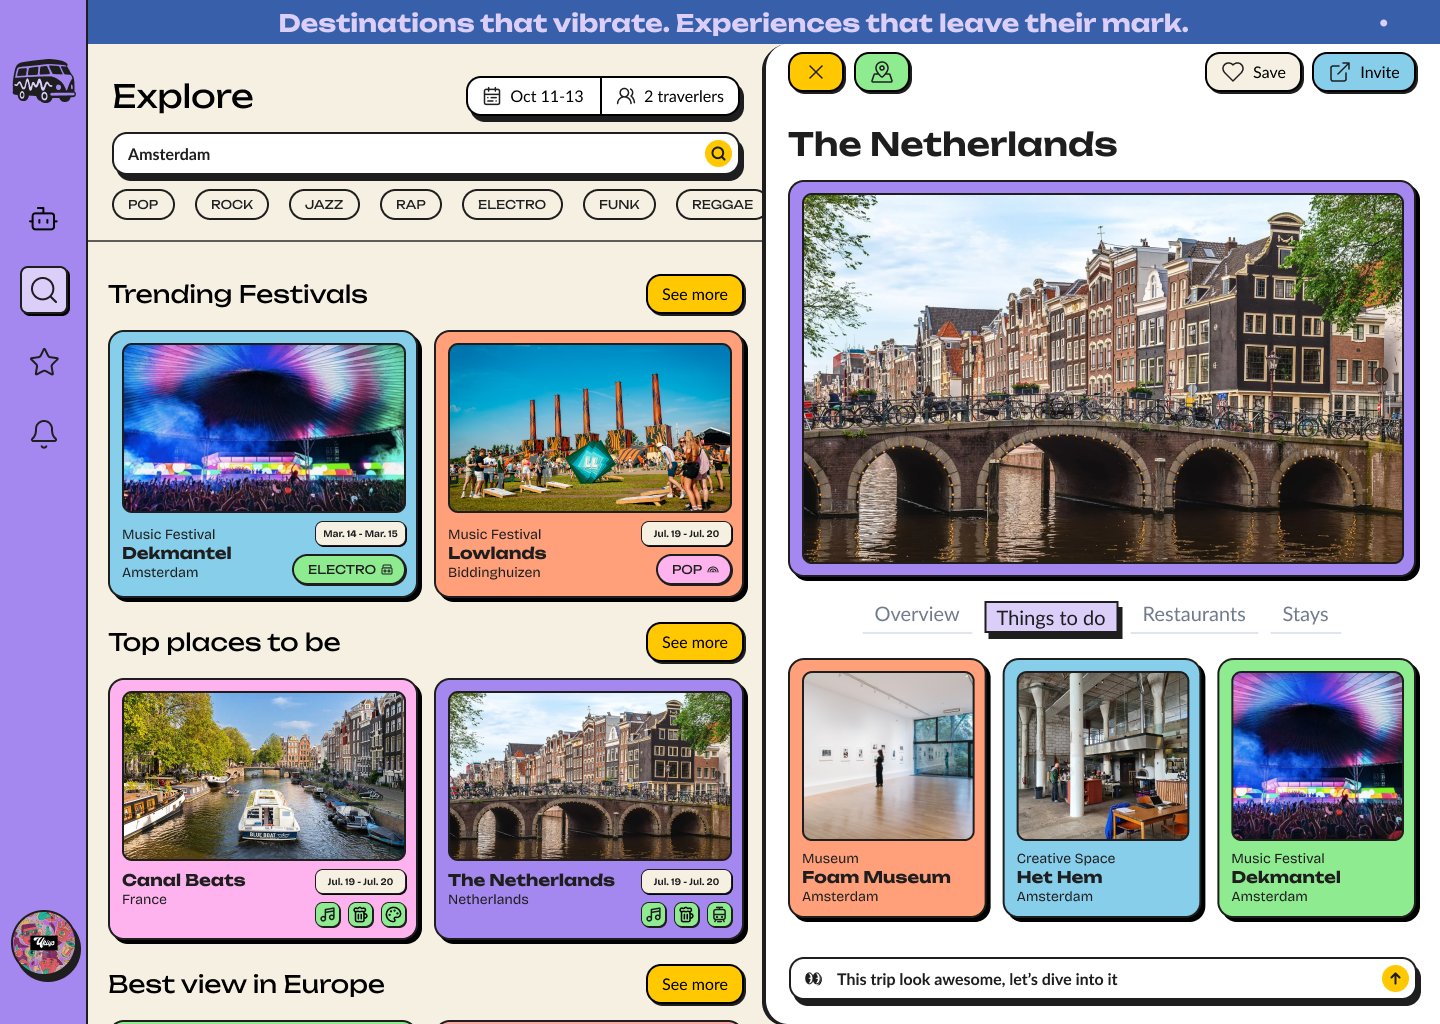Open favorites via the star icon
The width and height of the screenshot is (1440, 1024).
click(x=44, y=362)
